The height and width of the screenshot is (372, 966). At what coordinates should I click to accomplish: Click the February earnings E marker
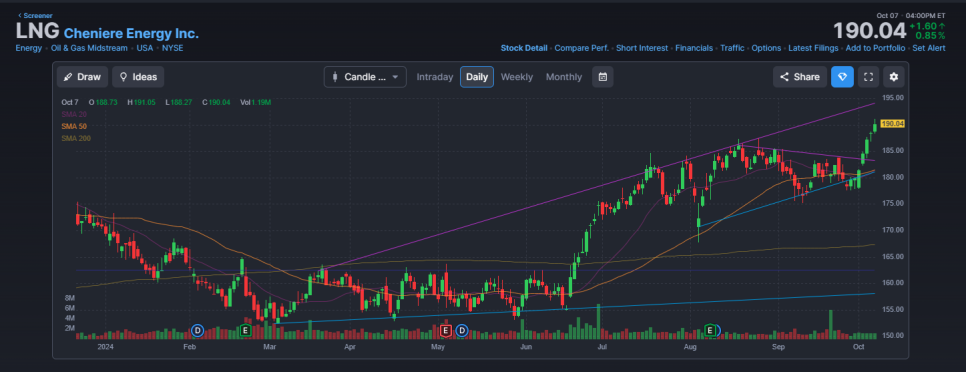(x=245, y=331)
